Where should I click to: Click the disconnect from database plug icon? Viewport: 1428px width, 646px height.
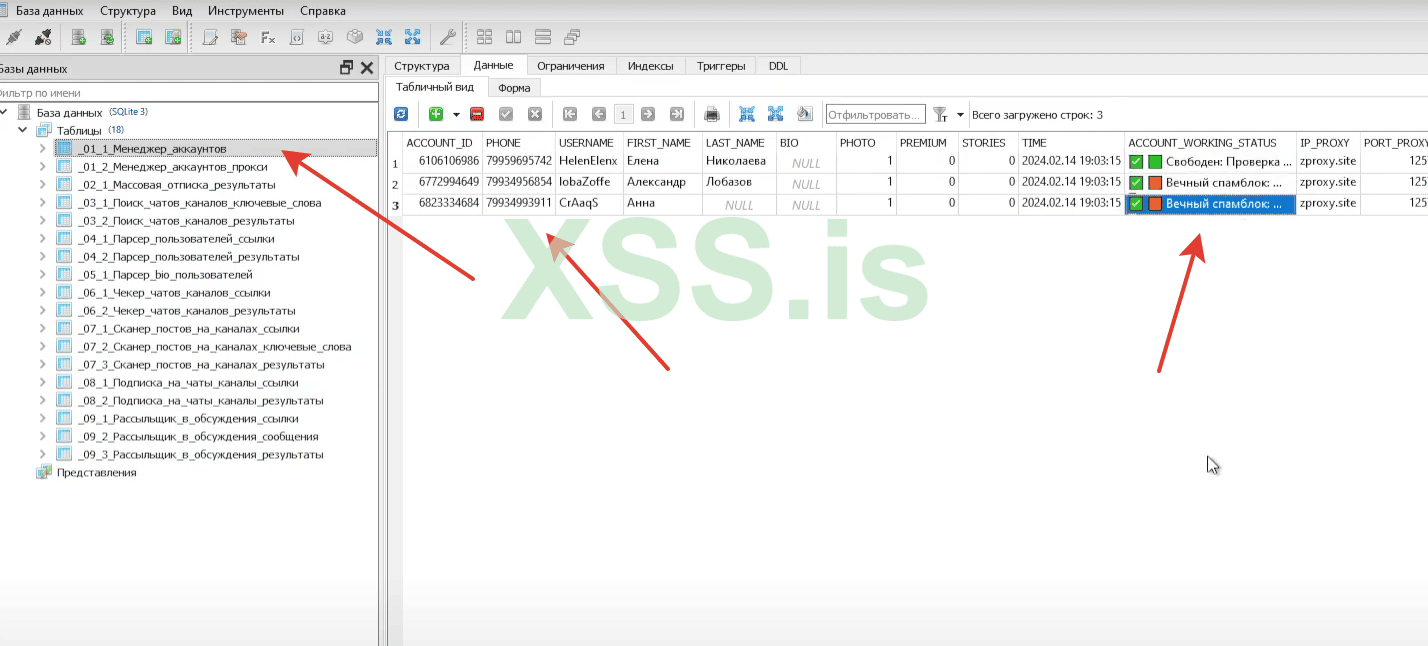pyautogui.click(x=43, y=37)
